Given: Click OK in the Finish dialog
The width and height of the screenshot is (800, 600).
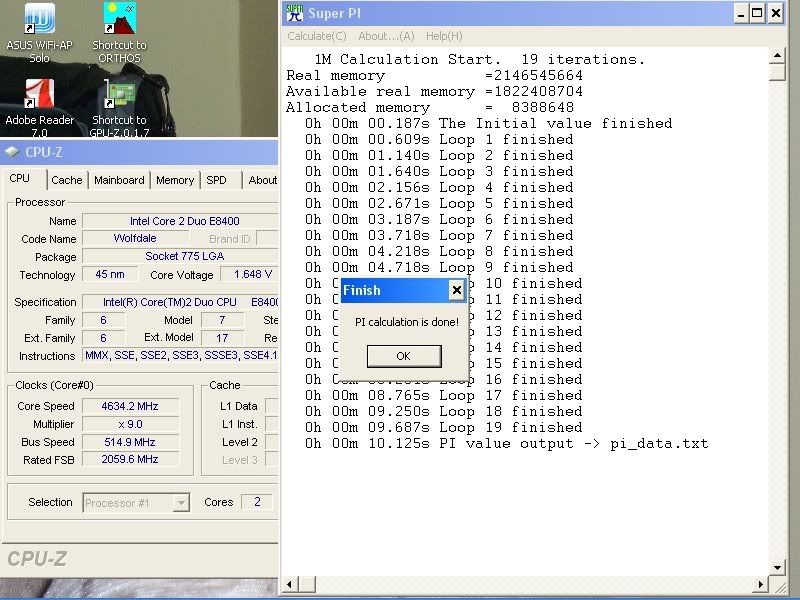Looking at the screenshot, I should click(404, 356).
